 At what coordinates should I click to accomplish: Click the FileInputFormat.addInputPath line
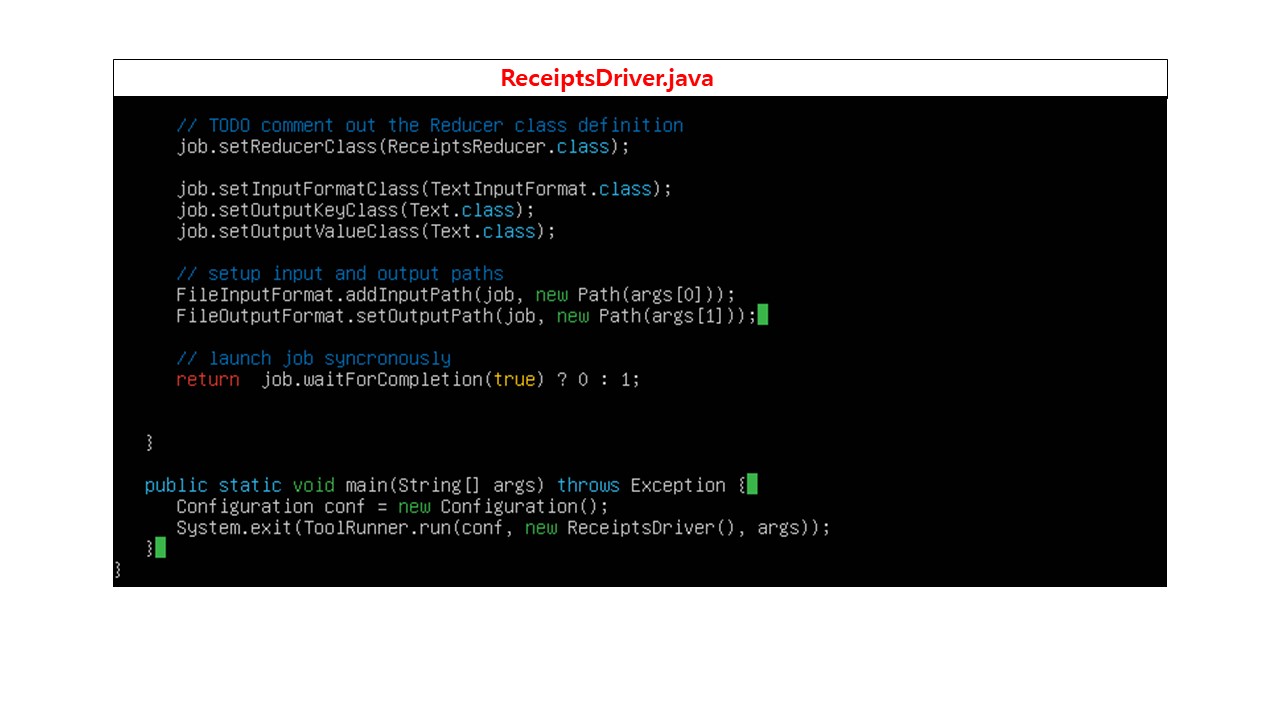pyautogui.click(x=456, y=295)
